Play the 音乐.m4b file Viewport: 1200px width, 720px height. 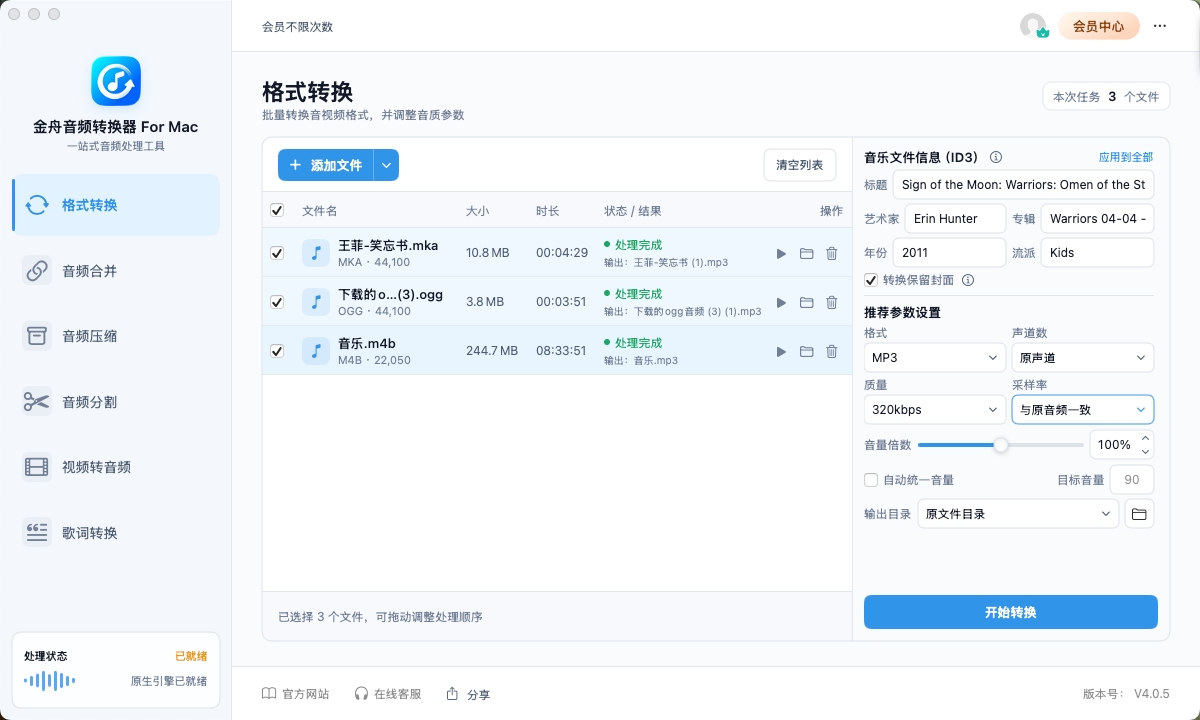pos(781,351)
